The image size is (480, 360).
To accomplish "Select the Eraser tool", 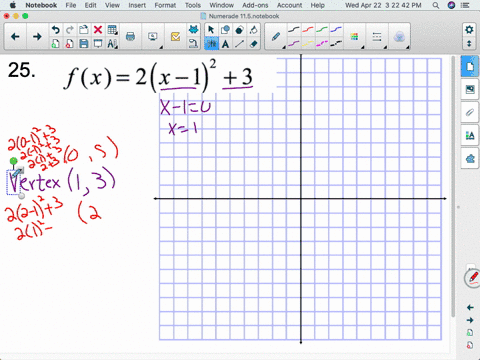I will pos(254,44).
